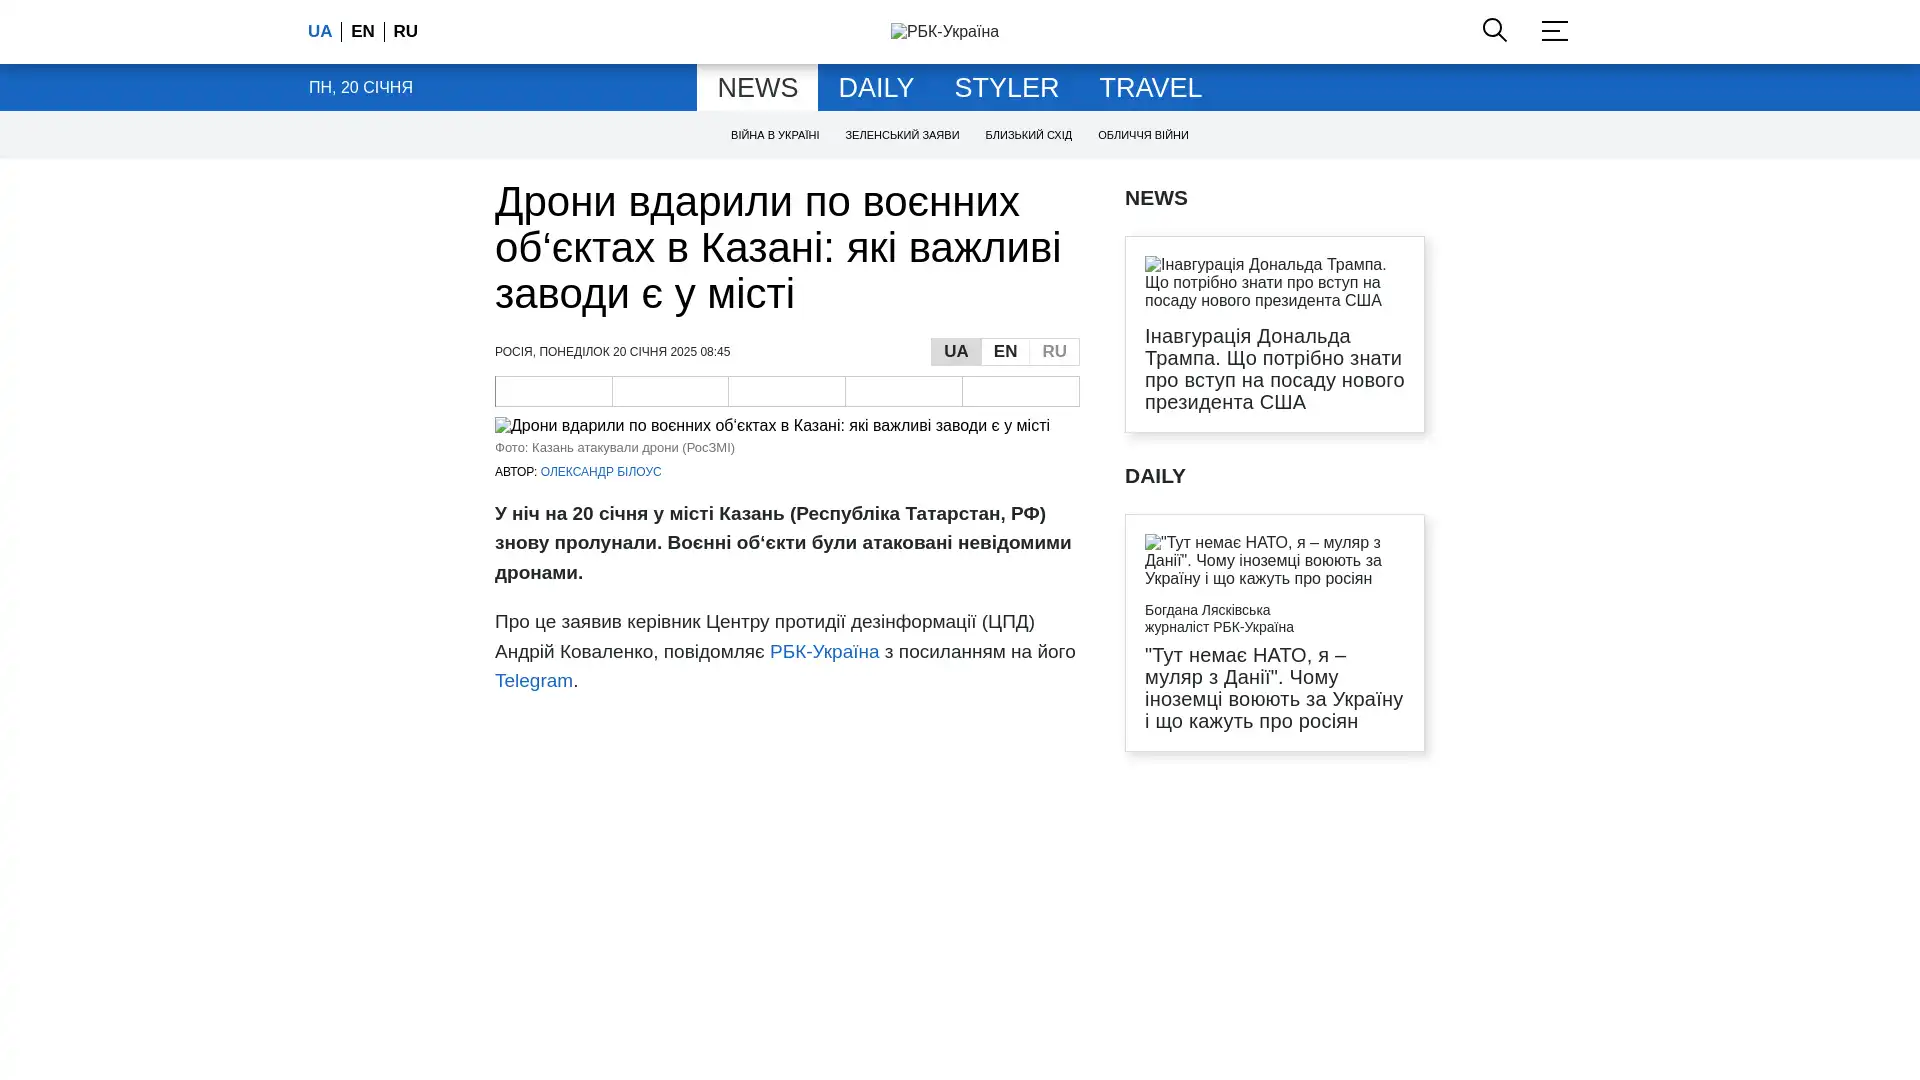Screen dimensions: 1920x1080
Task: Follow the Telegram link in article
Action: [x=533, y=681]
